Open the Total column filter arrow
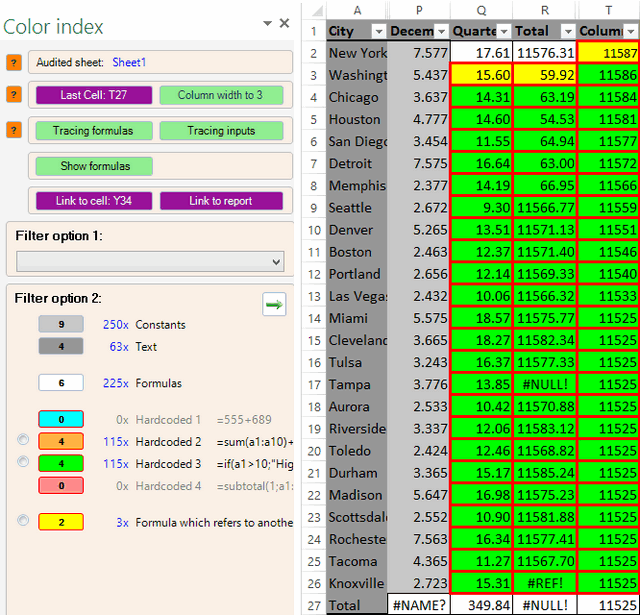The image size is (640, 615). [x=568, y=31]
